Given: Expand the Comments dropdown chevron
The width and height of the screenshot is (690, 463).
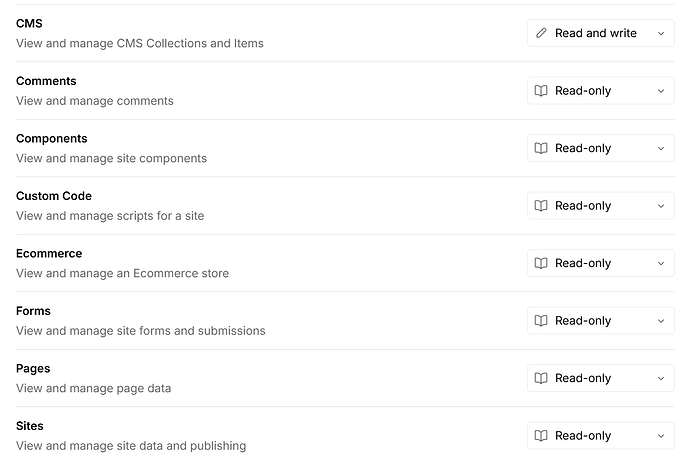Looking at the screenshot, I should coord(661,91).
